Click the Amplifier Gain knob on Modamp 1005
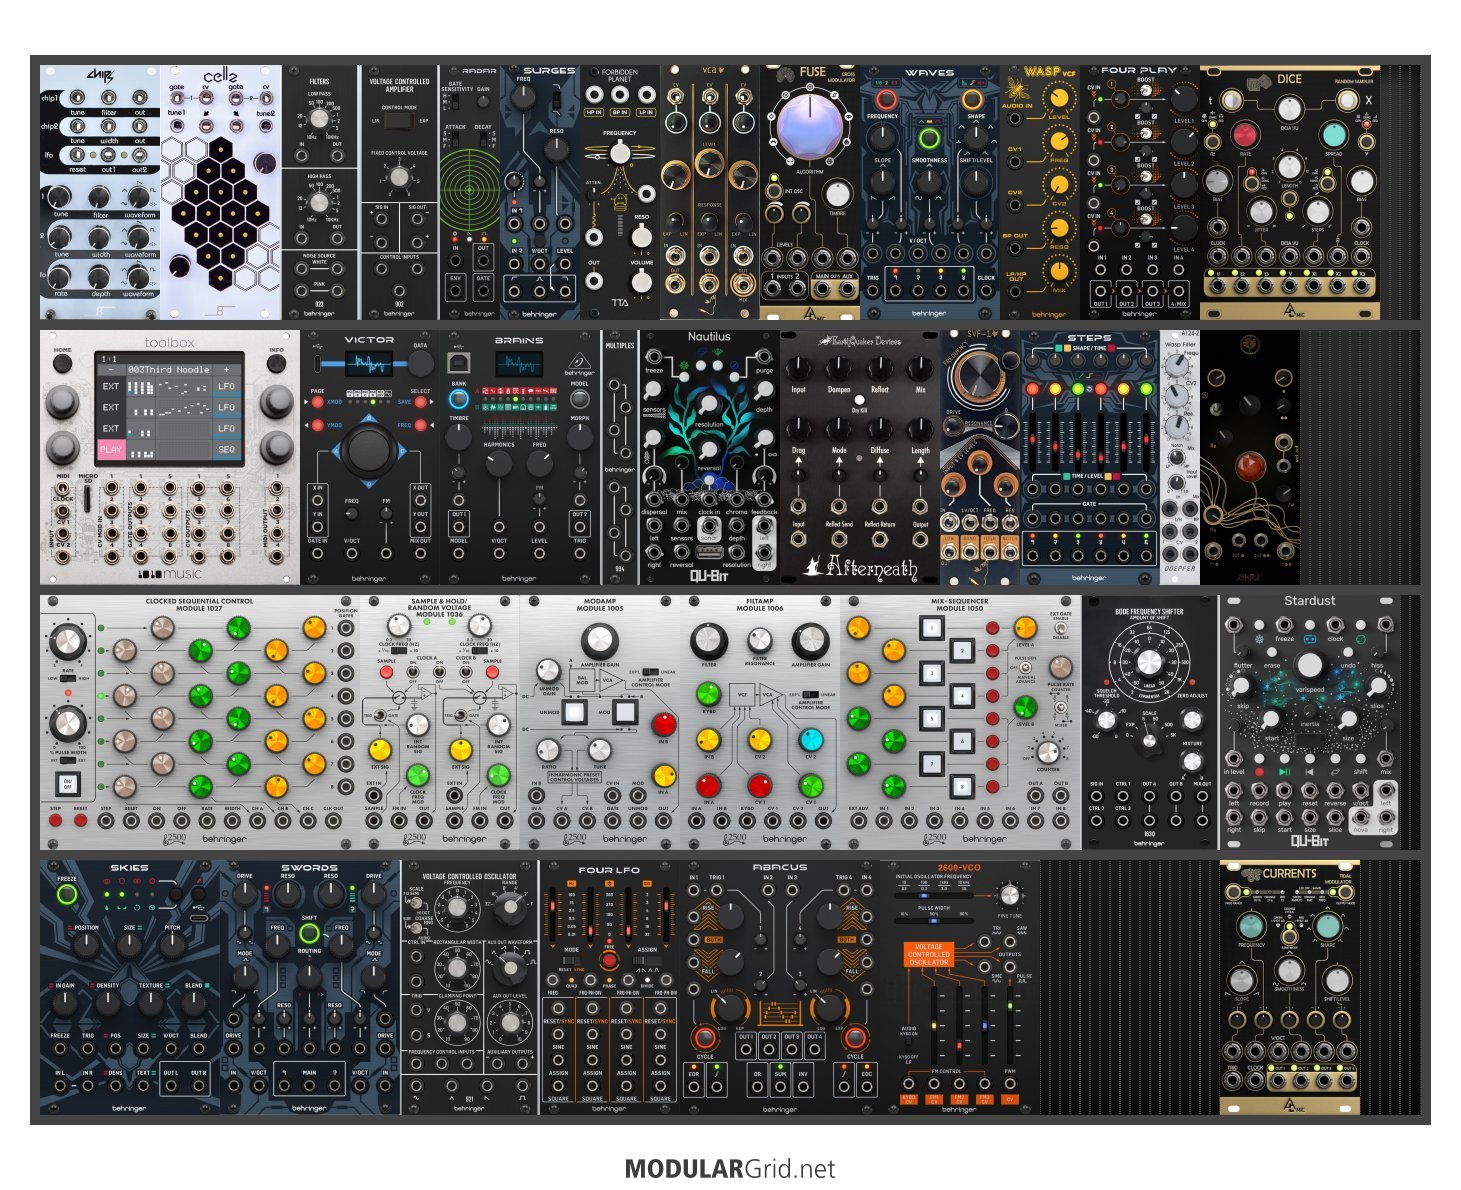Screen dimensions: 1461x1190 pyautogui.click(x=599, y=640)
